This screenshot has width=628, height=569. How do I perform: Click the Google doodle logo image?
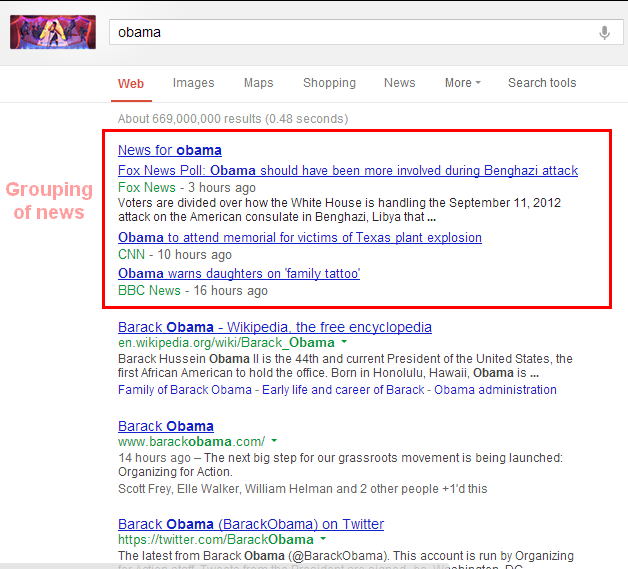[x=53, y=32]
